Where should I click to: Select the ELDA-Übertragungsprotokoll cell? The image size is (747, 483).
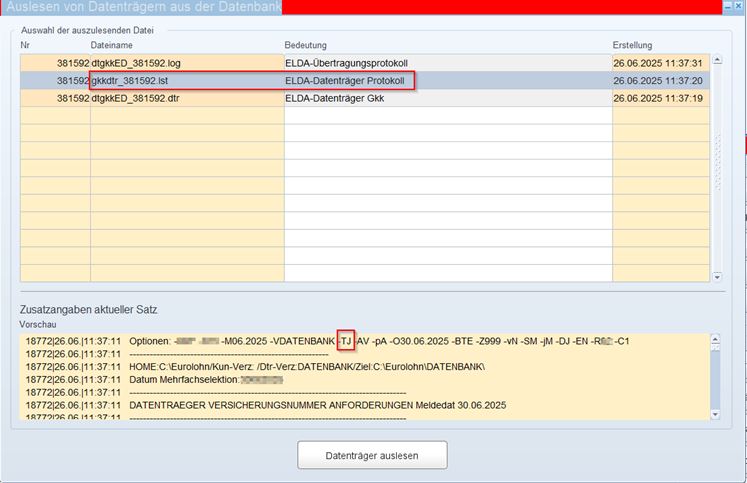346,63
